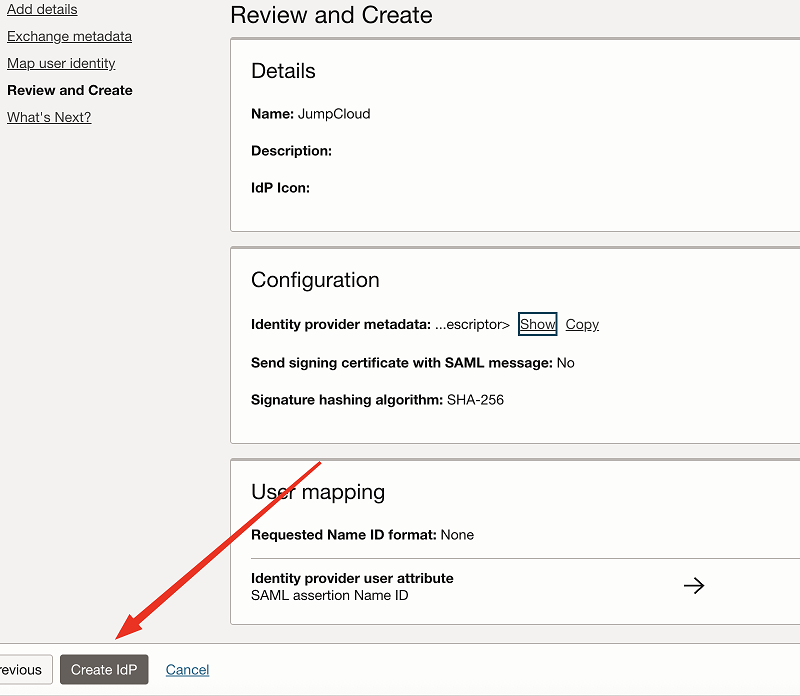
Task: Click Review and Create page title
Action: point(332,15)
